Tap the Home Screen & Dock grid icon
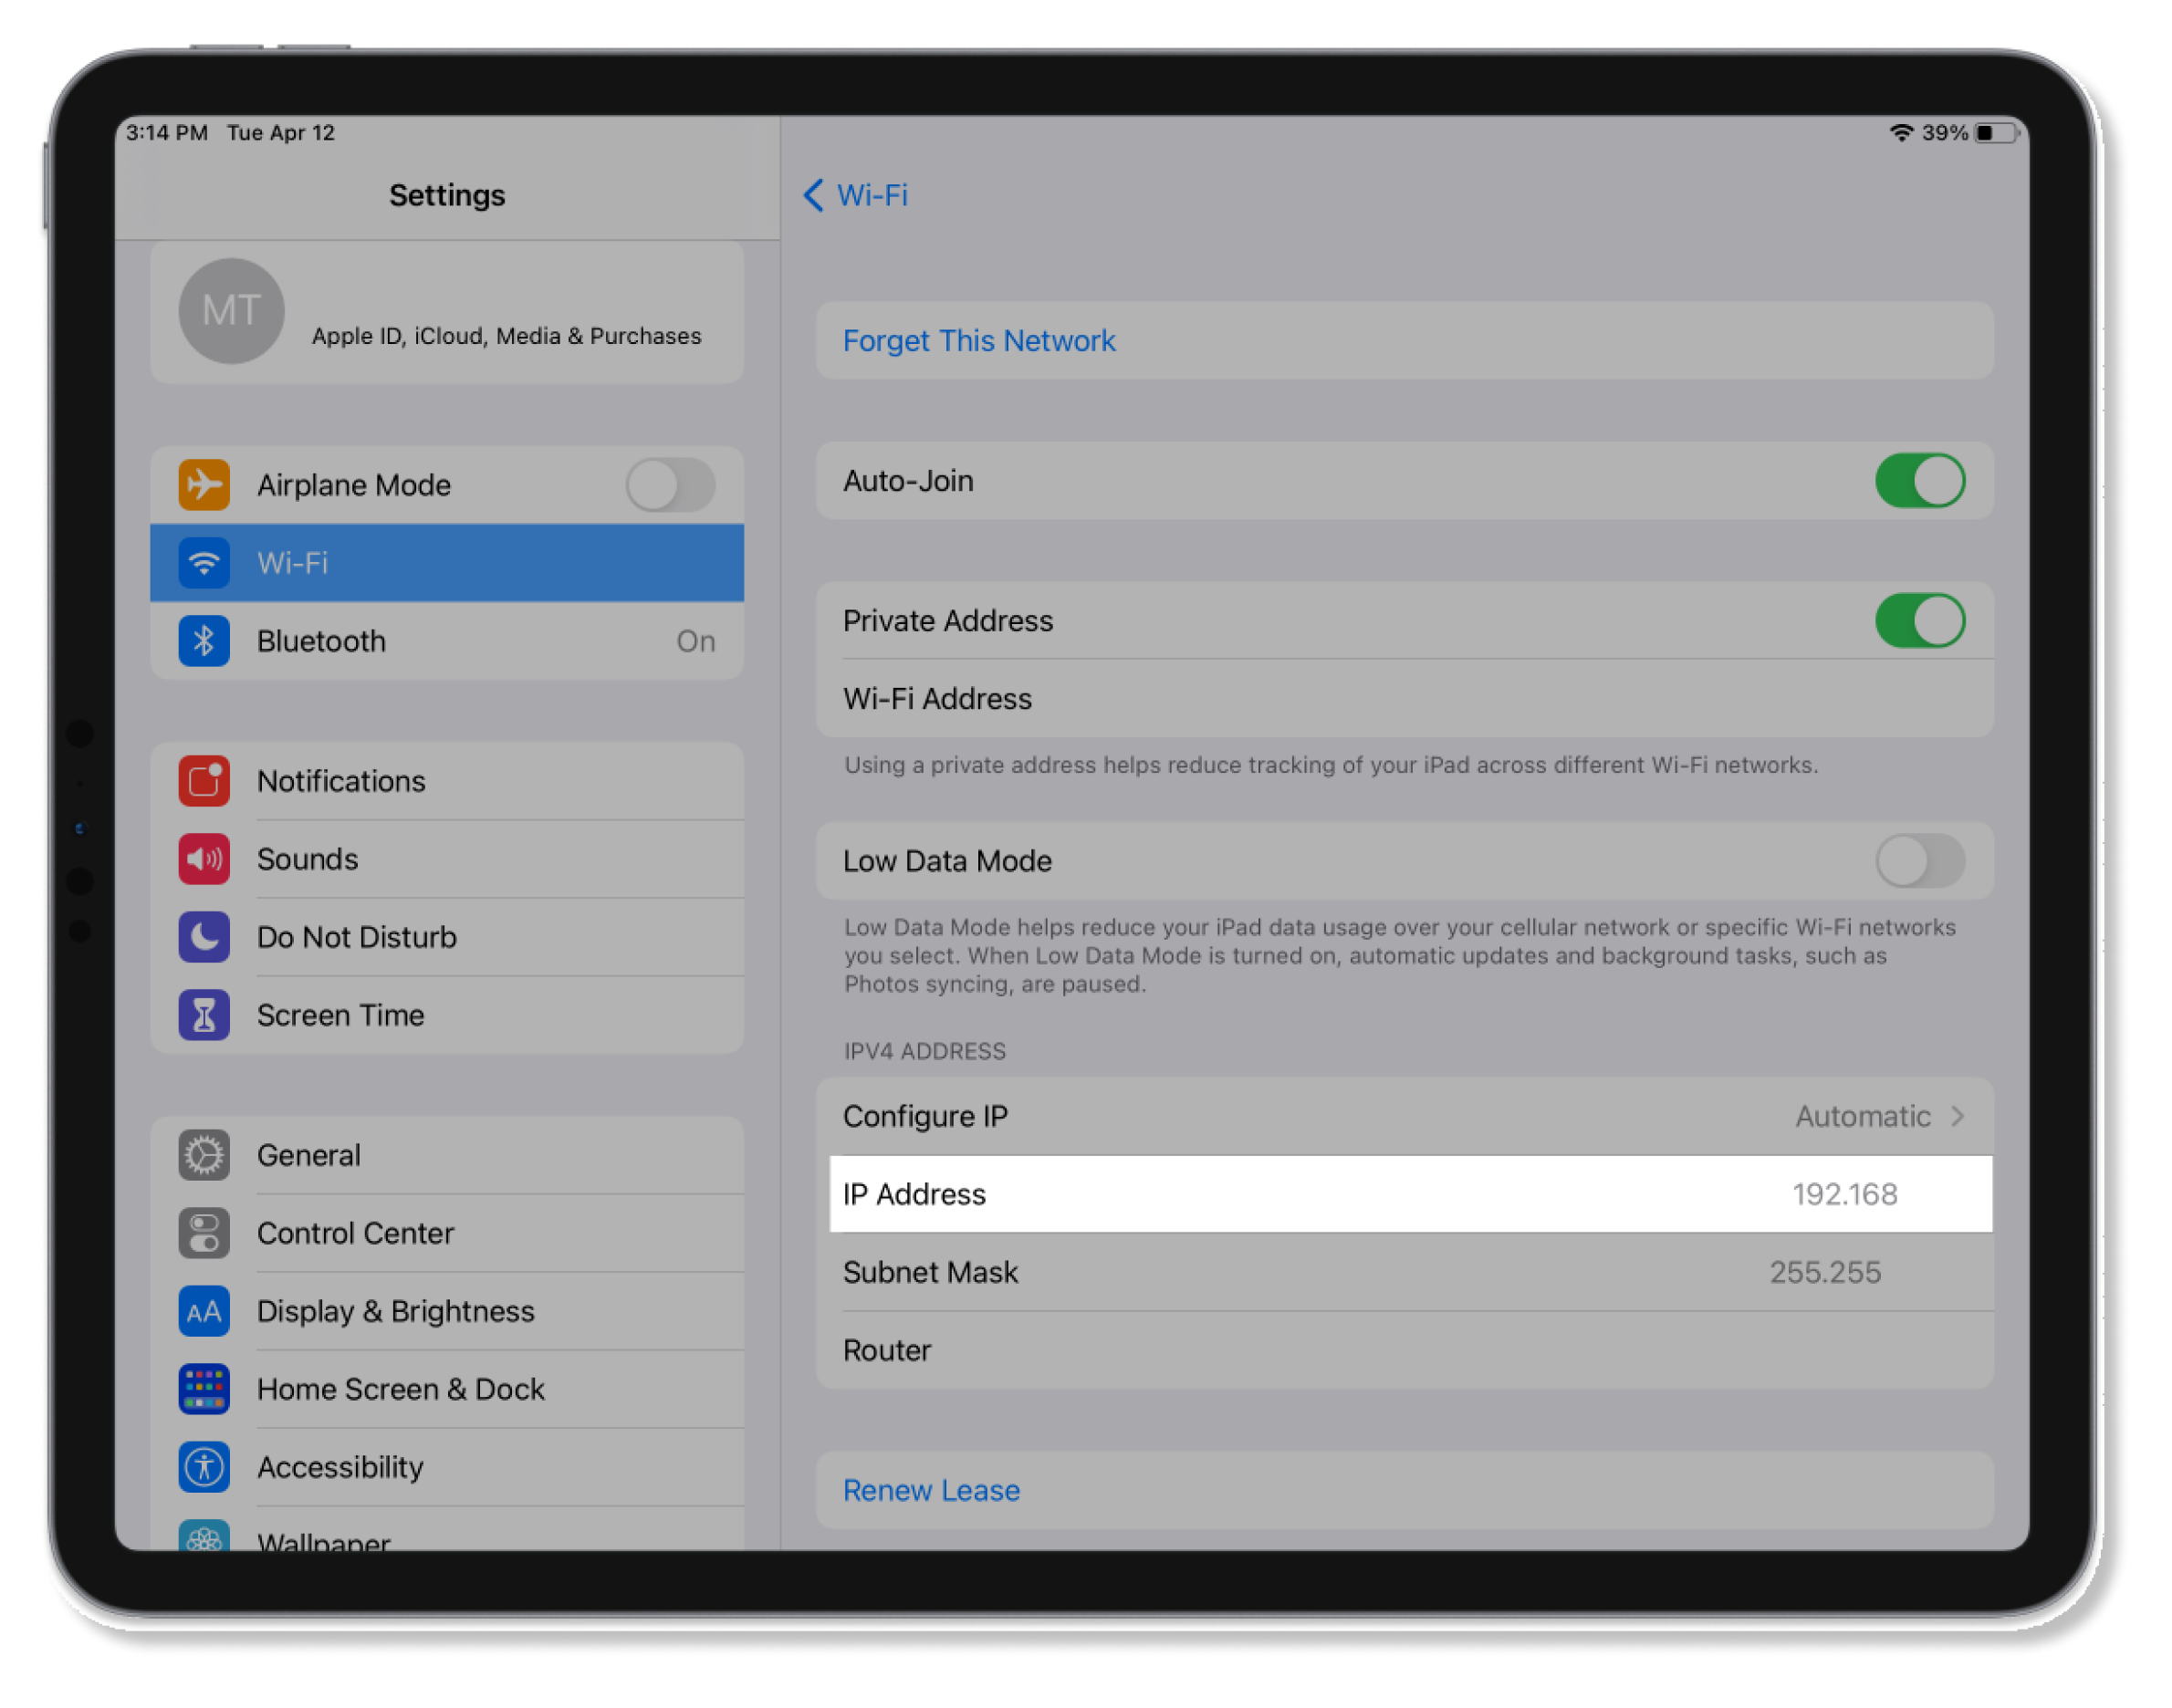This screenshot has height=1708, width=2172. [x=204, y=1389]
